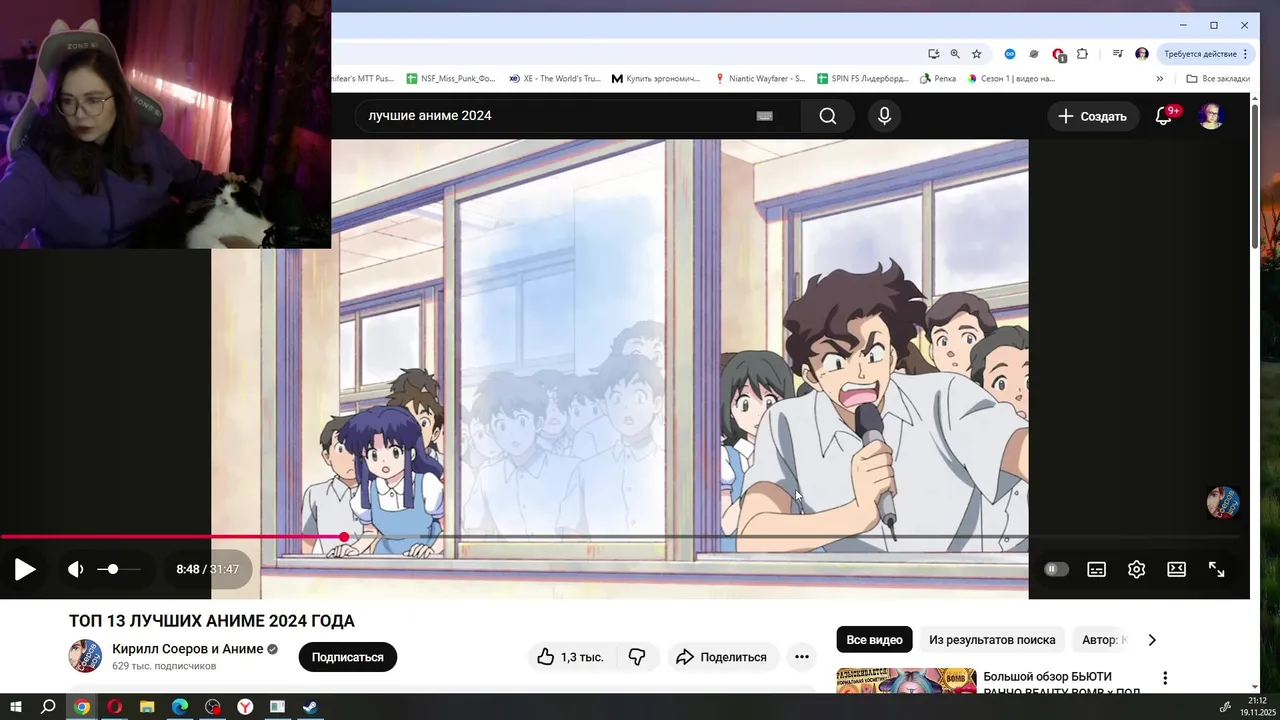Open the Windows Start menu
1280x720 pixels.
pos(15,707)
